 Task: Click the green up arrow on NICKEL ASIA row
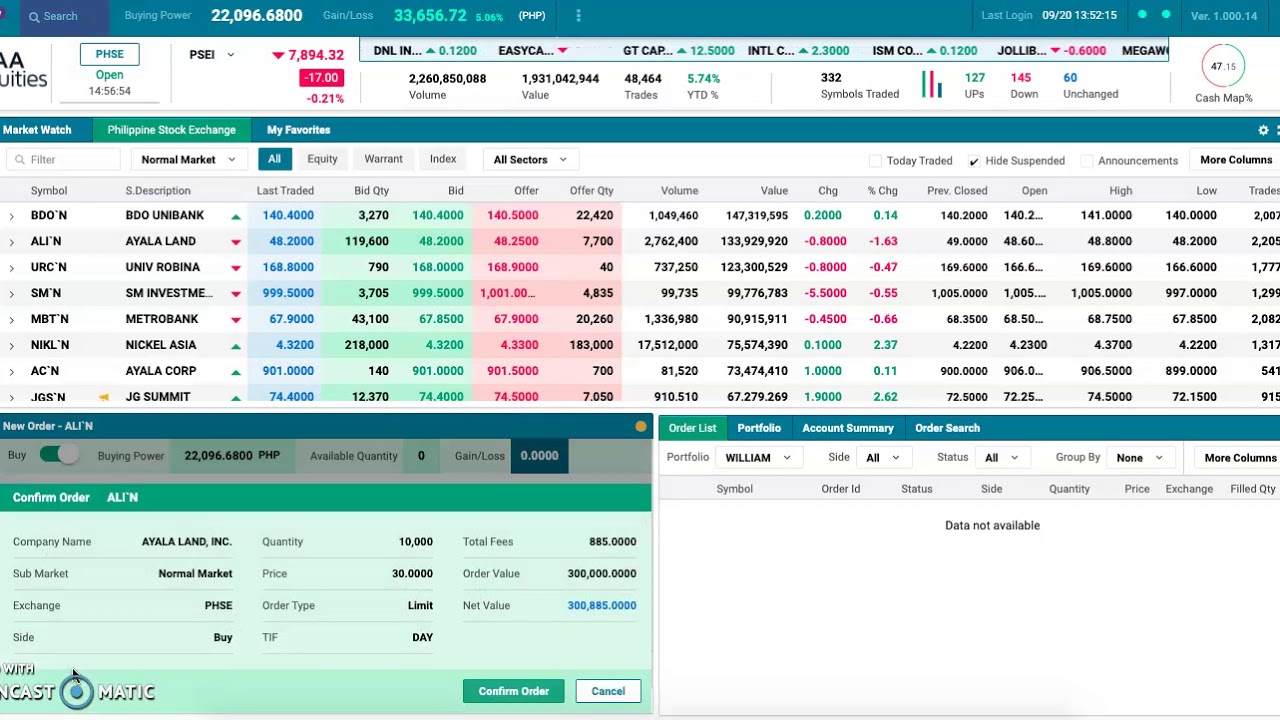(x=236, y=346)
